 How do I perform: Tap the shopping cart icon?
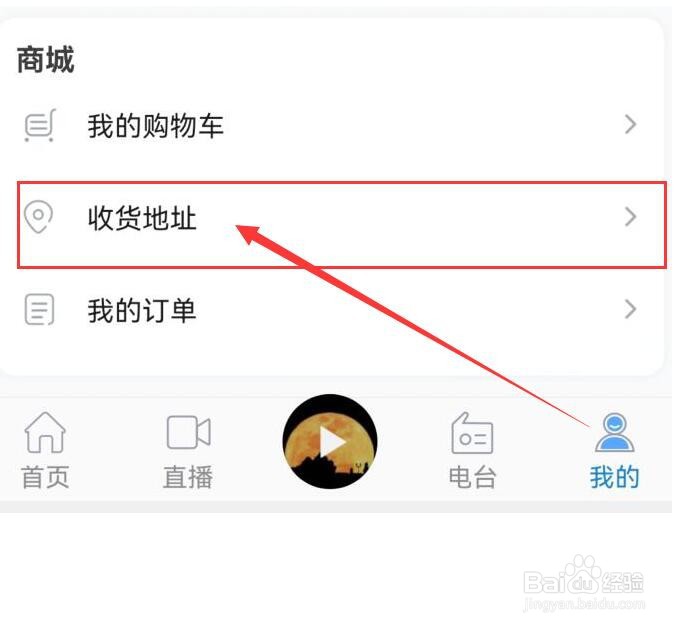coord(40,125)
